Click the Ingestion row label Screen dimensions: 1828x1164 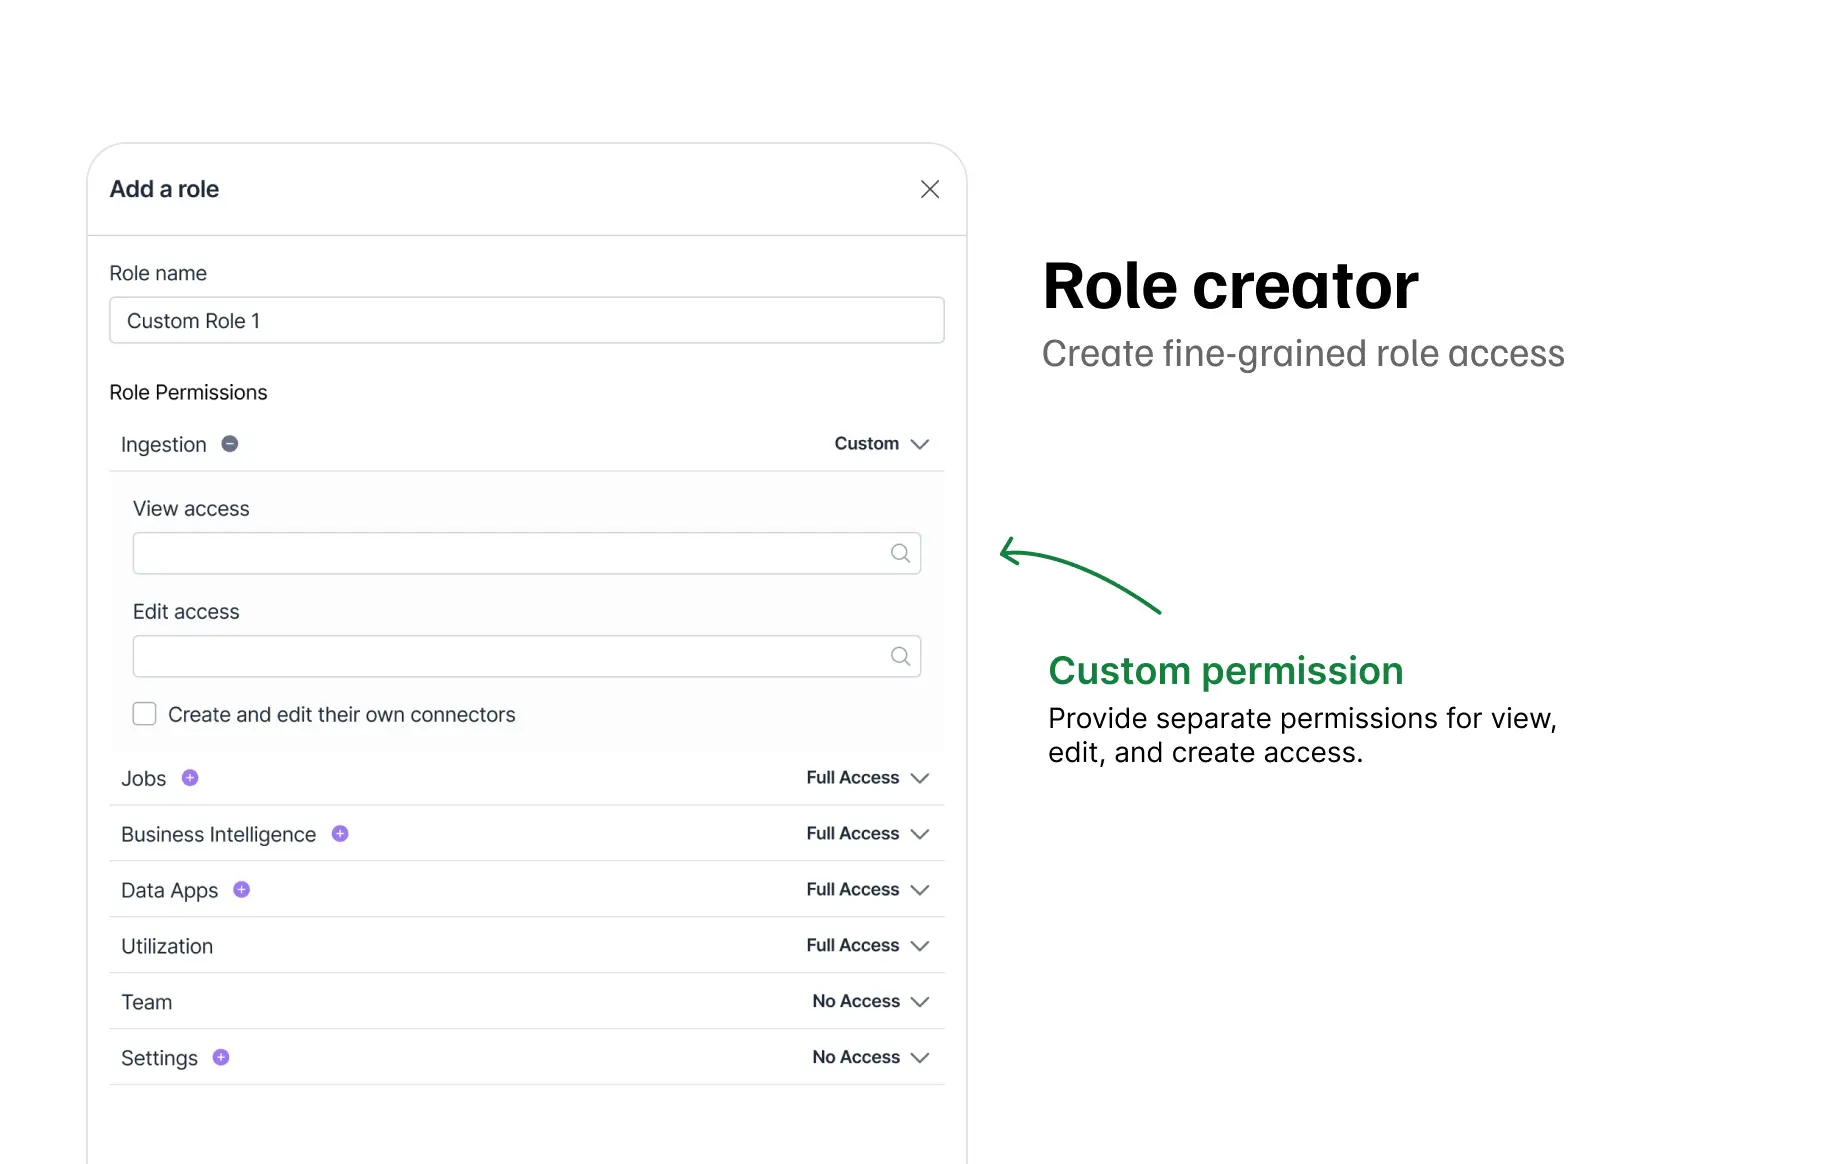164,445
